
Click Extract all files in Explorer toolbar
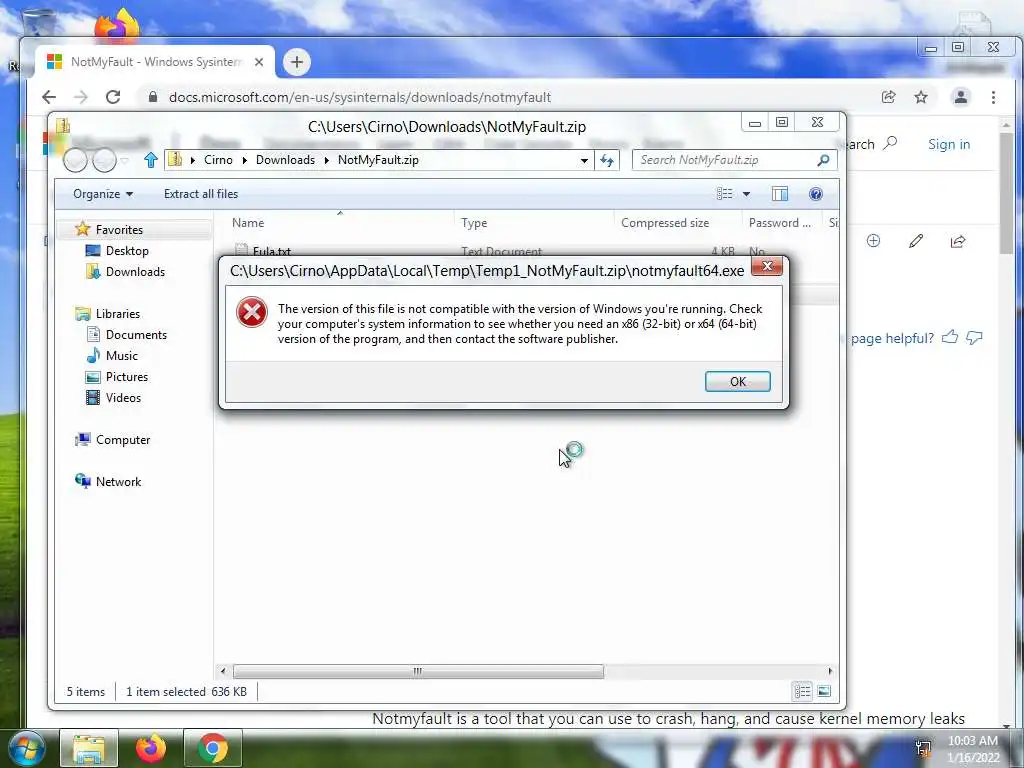200,194
